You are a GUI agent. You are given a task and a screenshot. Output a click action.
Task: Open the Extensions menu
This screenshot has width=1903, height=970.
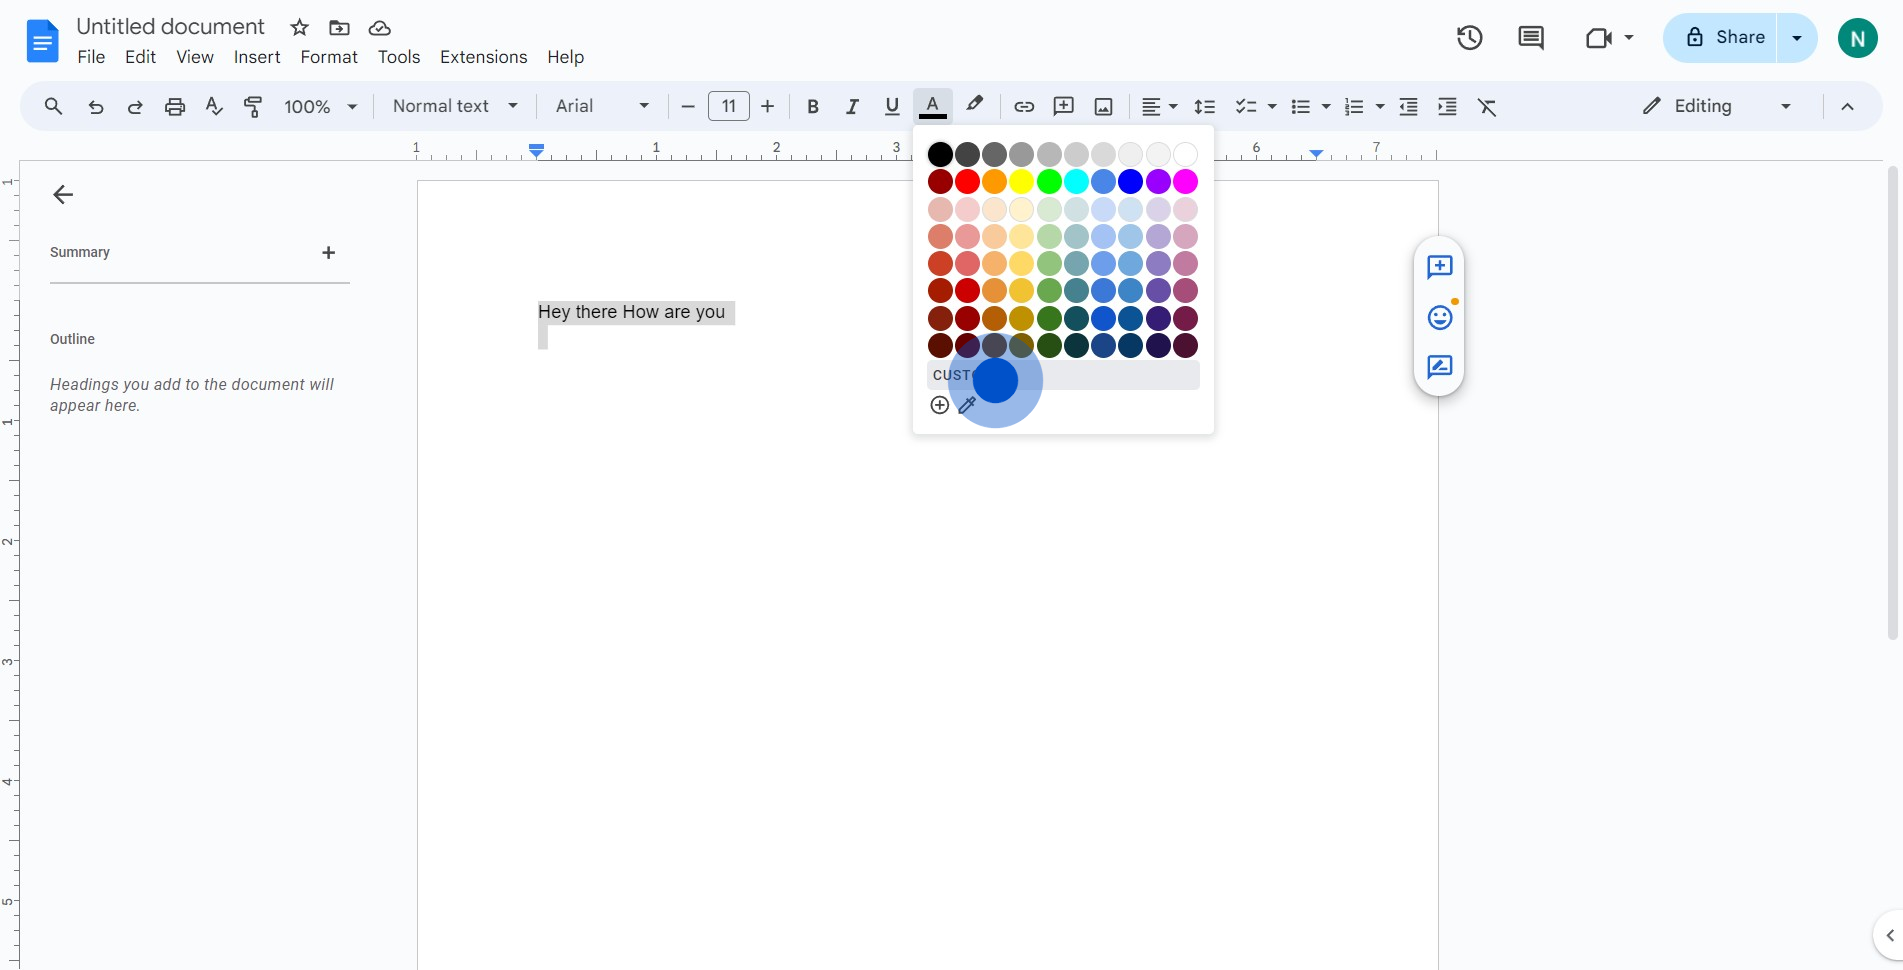click(483, 57)
